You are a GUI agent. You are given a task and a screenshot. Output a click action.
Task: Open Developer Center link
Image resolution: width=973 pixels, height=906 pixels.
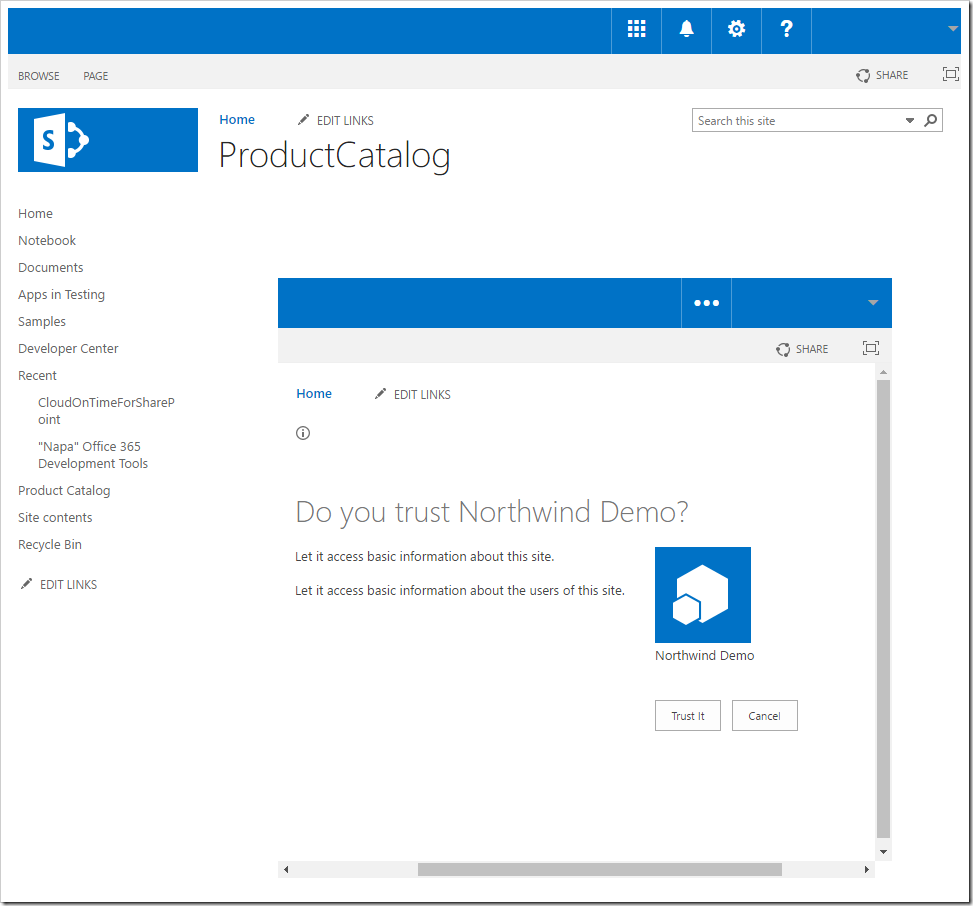coord(68,349)
